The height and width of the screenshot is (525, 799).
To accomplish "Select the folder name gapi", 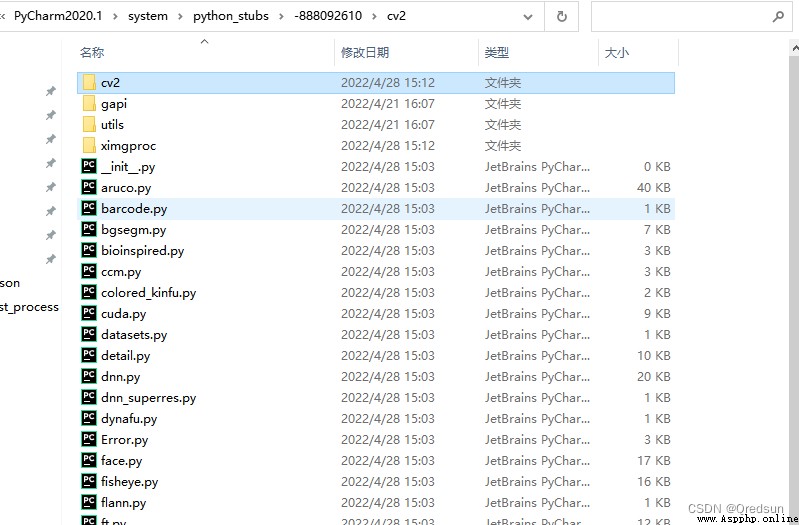I will tap(114, 103).
